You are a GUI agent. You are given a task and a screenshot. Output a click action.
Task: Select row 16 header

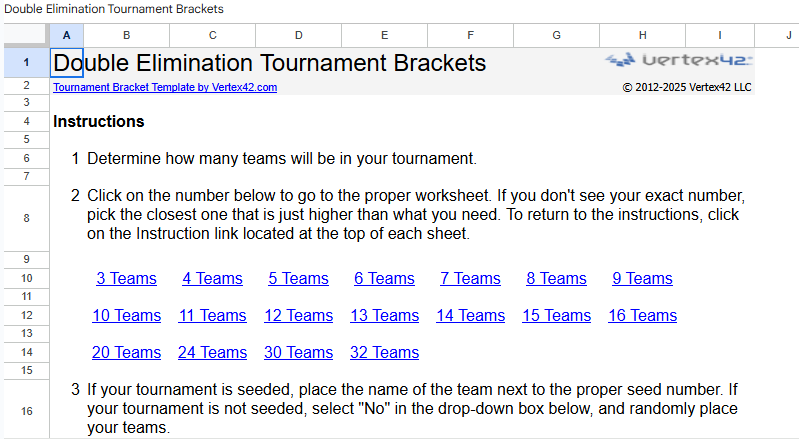click(25, 410)
